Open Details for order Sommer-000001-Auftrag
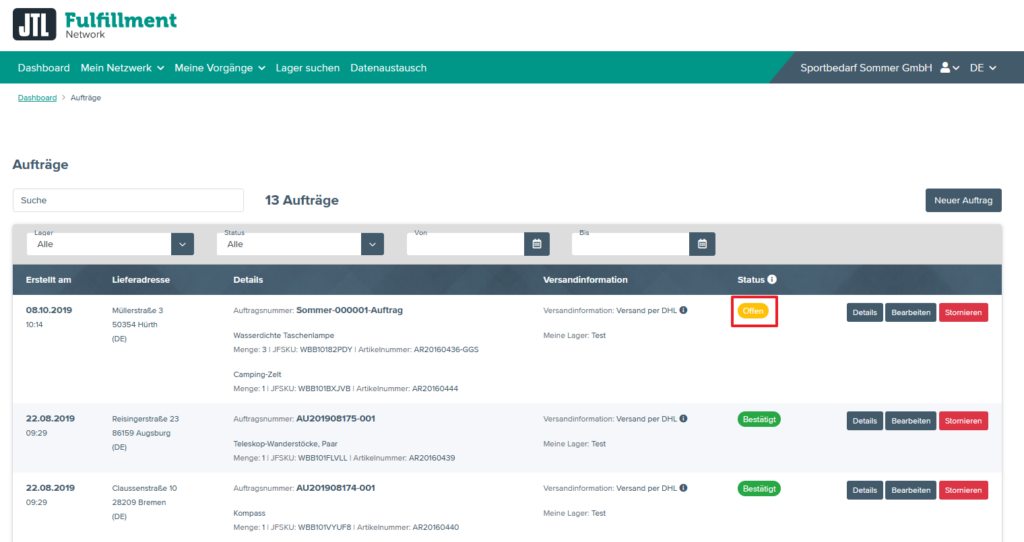 (865, 312)
